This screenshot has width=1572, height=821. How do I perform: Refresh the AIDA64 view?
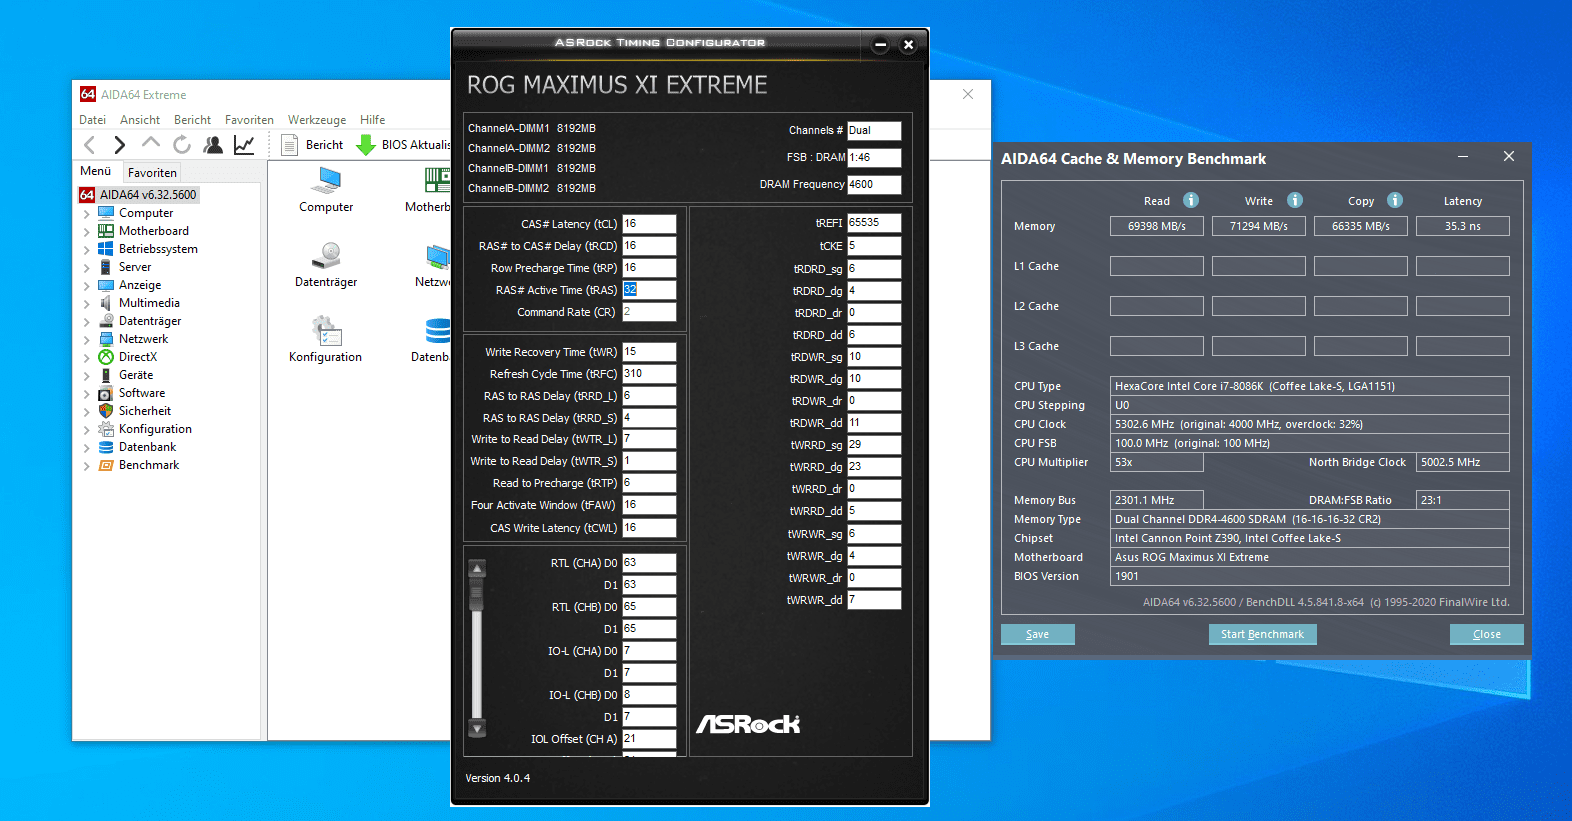pos(182,145)
